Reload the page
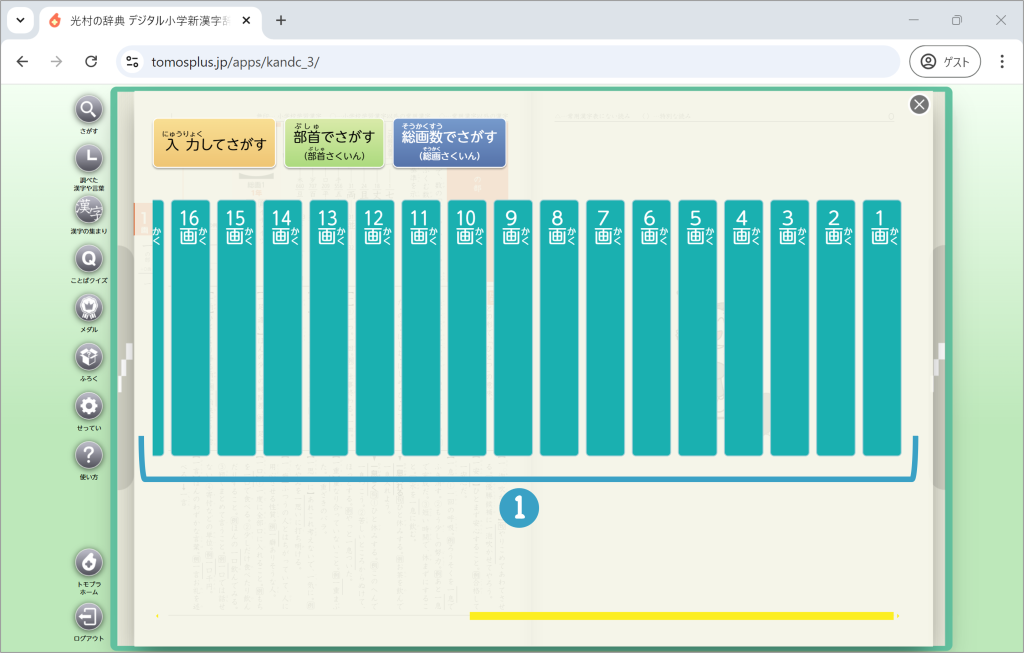Screen dimensions: 1024x653 coord(91,61)
